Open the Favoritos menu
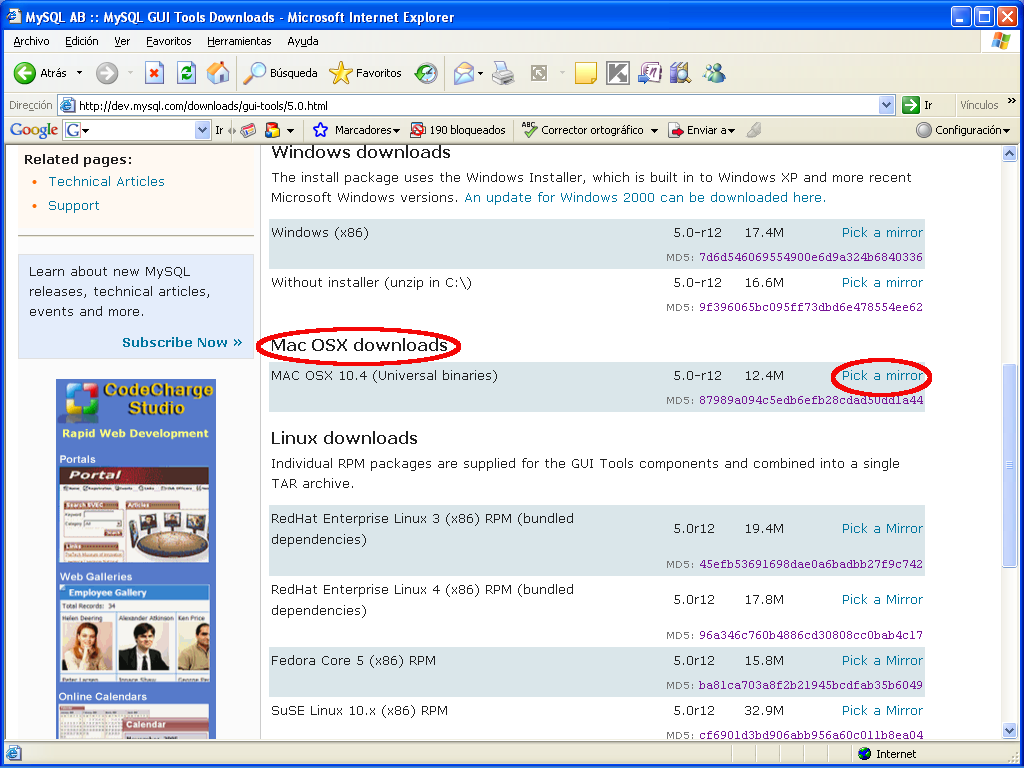The width and height of the screenshot is (1024, 768). [x=168, y=41]
